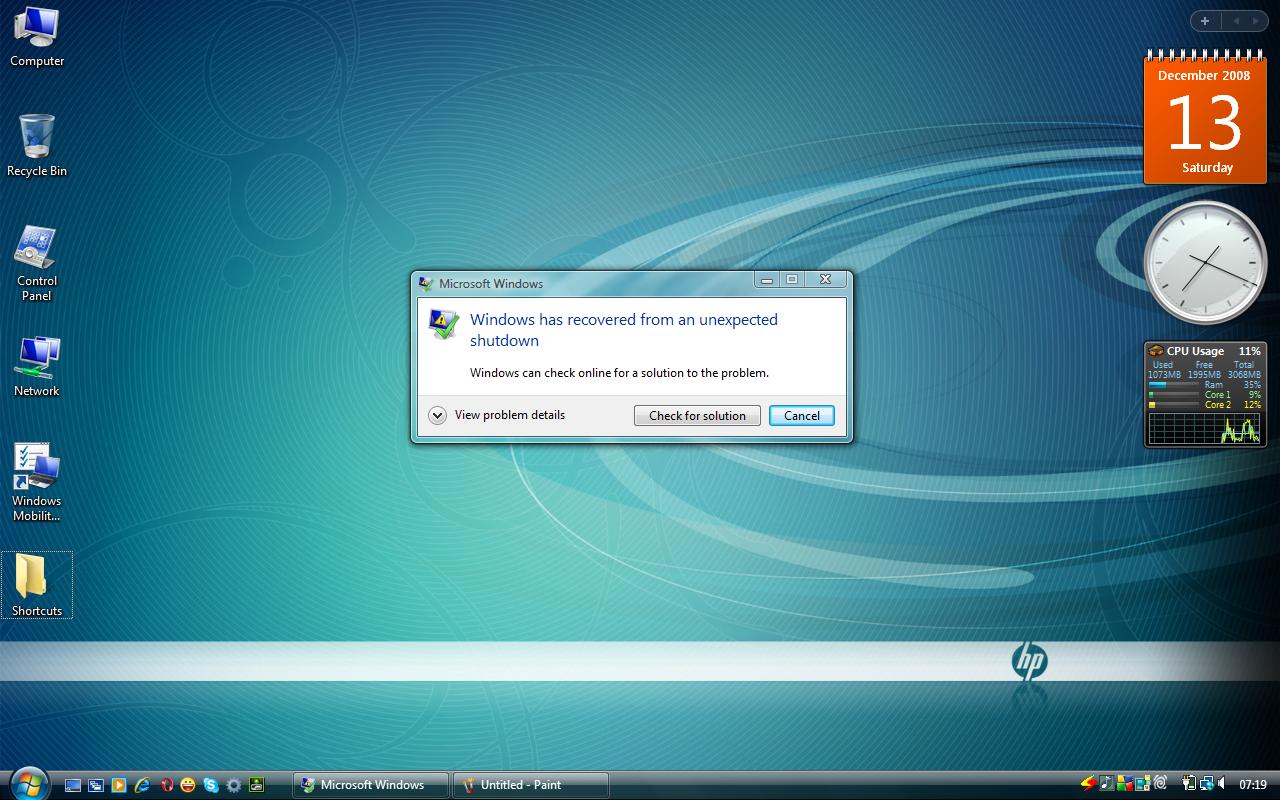Click Switch between windows in Quick Launch
This screenshot has width=1280, height=800.
[x=96, y=785]
